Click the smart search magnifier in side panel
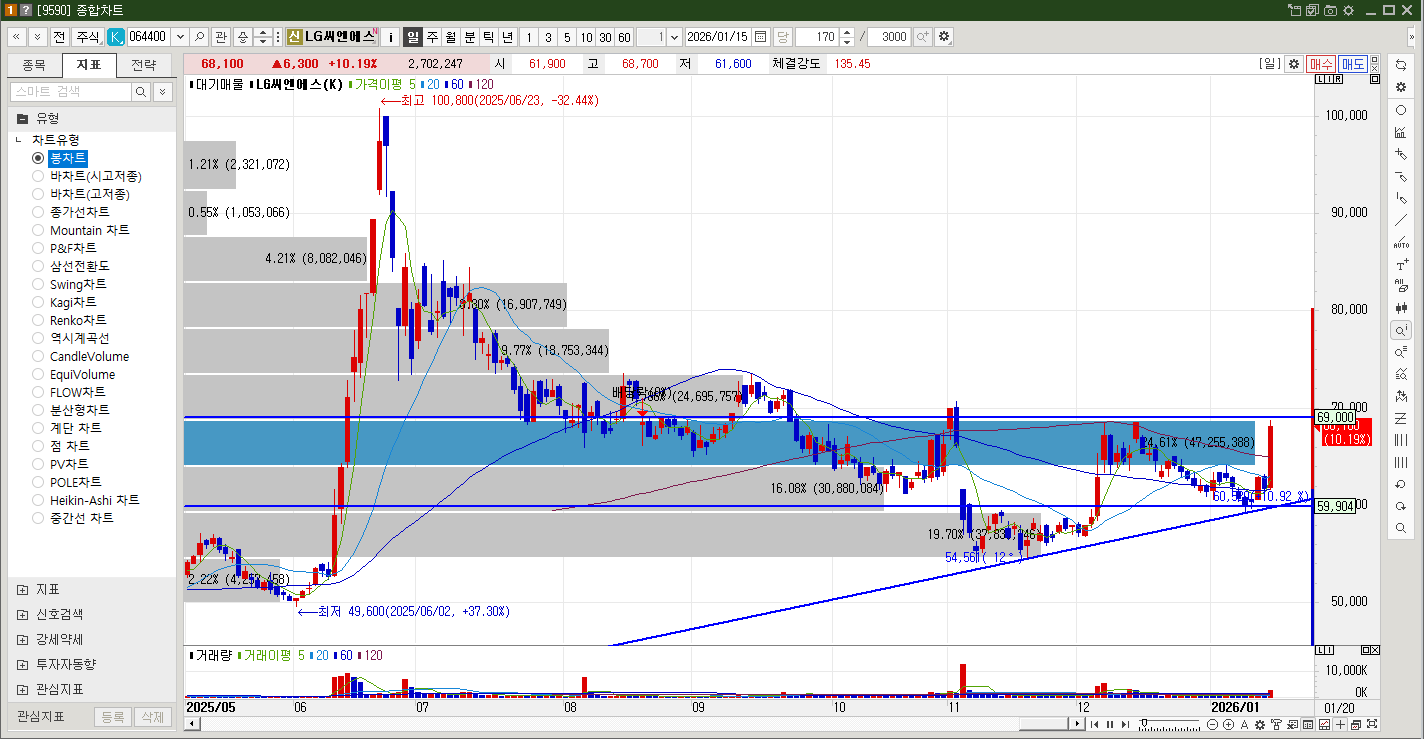This screenshot has width=1424, height=739. [142, 92]
